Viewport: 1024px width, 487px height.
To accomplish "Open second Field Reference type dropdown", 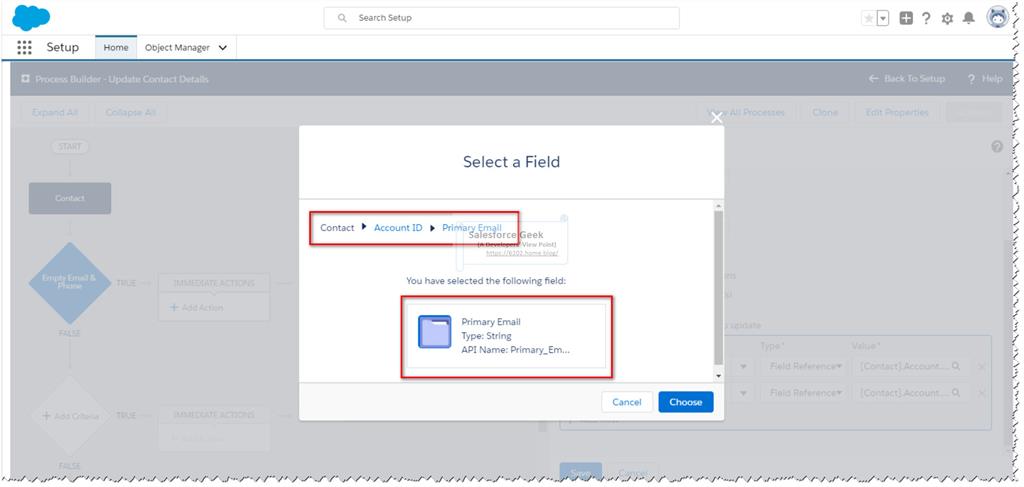I will (x=804, y=392).
